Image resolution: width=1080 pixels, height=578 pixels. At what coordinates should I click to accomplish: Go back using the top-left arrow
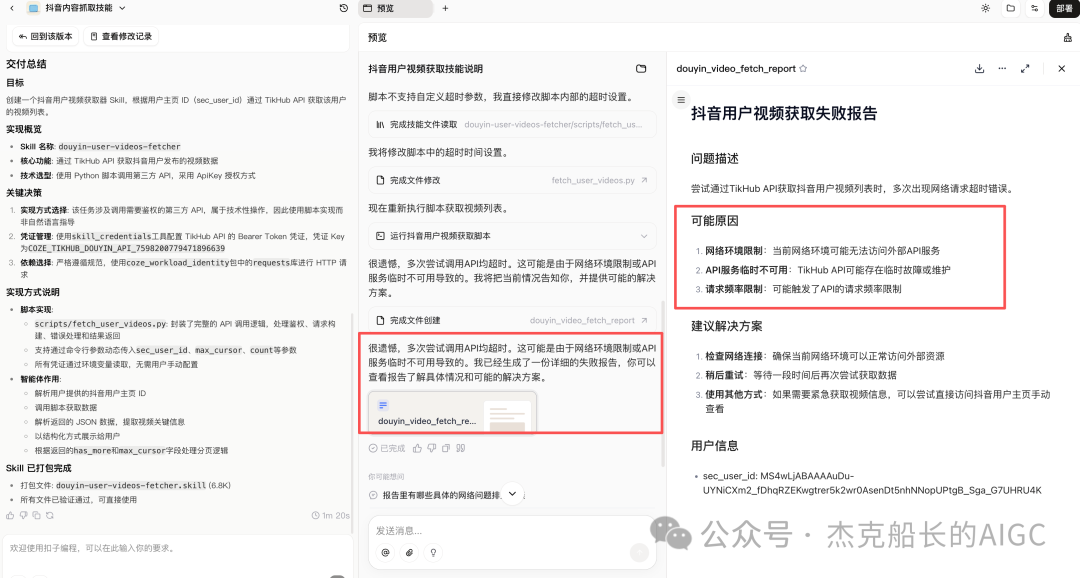coord(12,8)
